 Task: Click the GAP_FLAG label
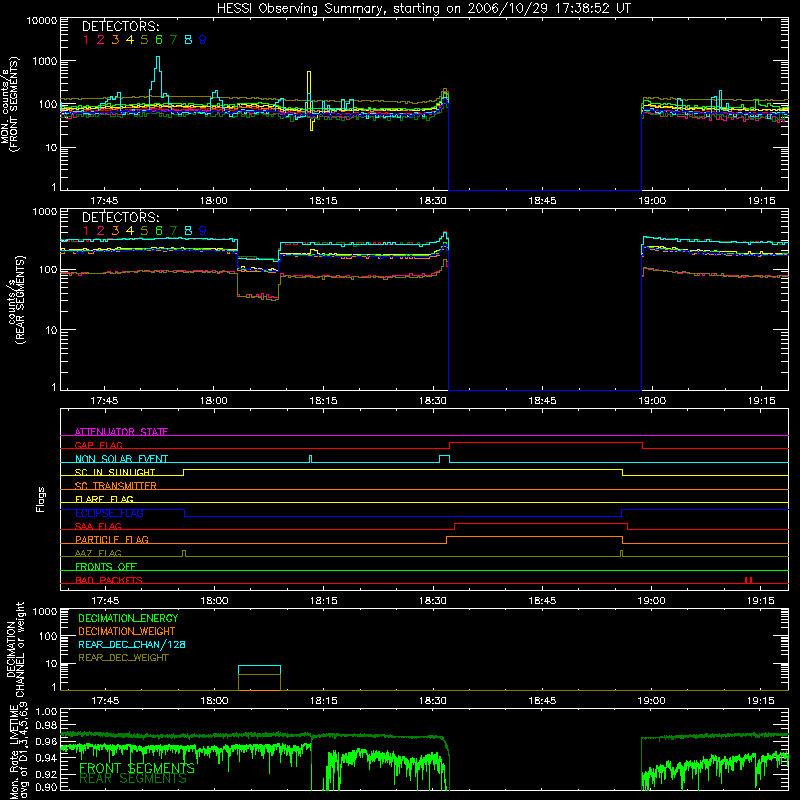(98, 445)
